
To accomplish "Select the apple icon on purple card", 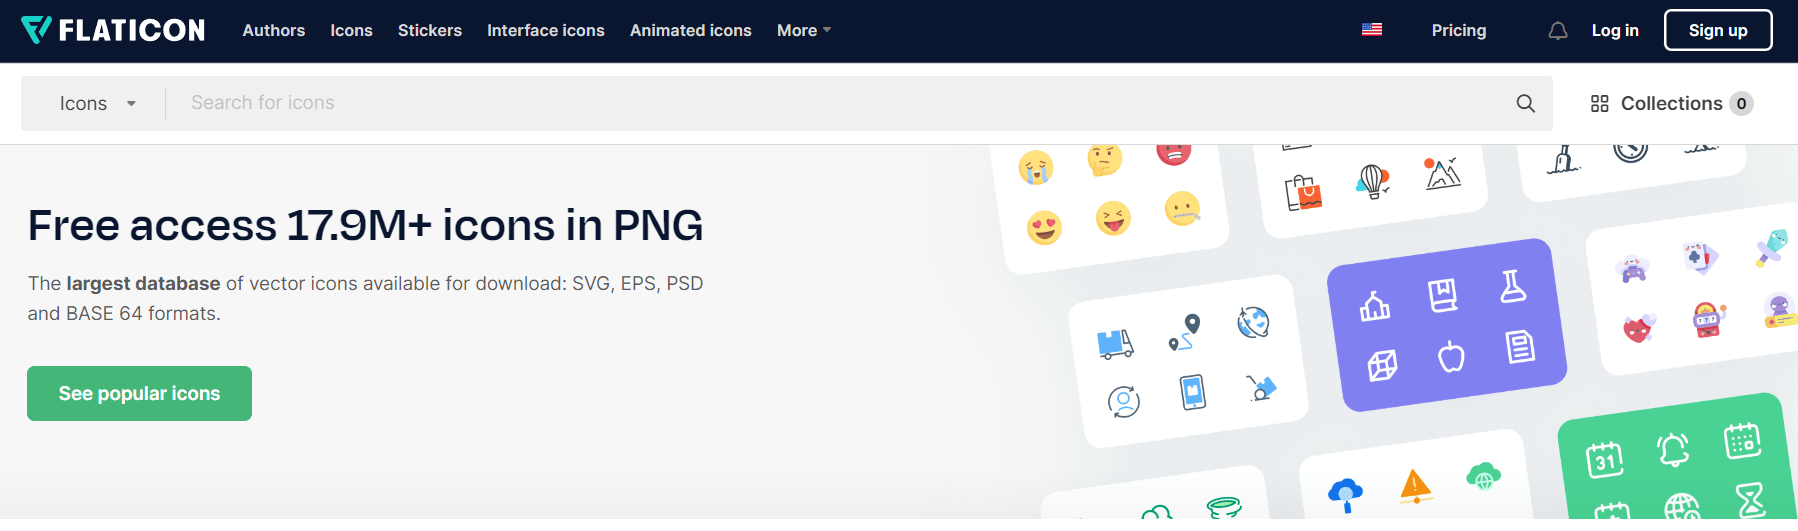I will [x=1451, y=356].
